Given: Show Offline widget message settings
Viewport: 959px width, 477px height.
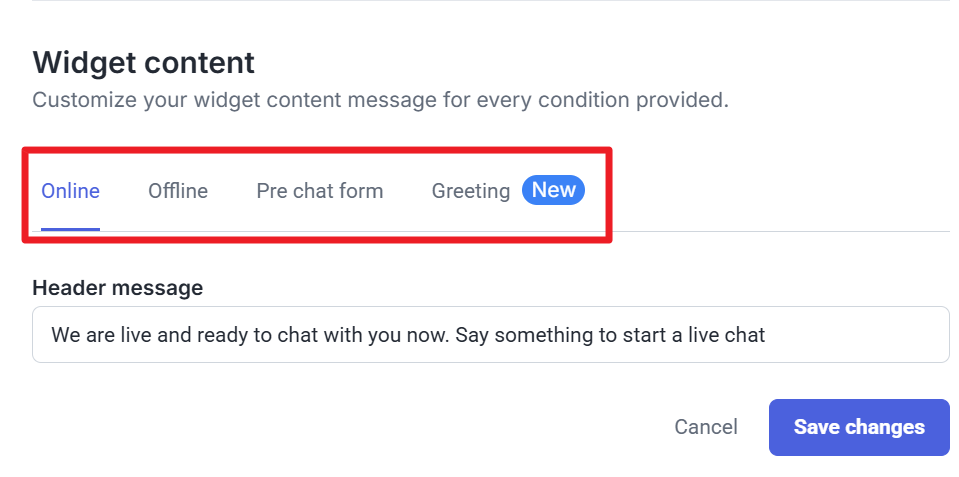Looking at the screenshot, I should point(178,191).
